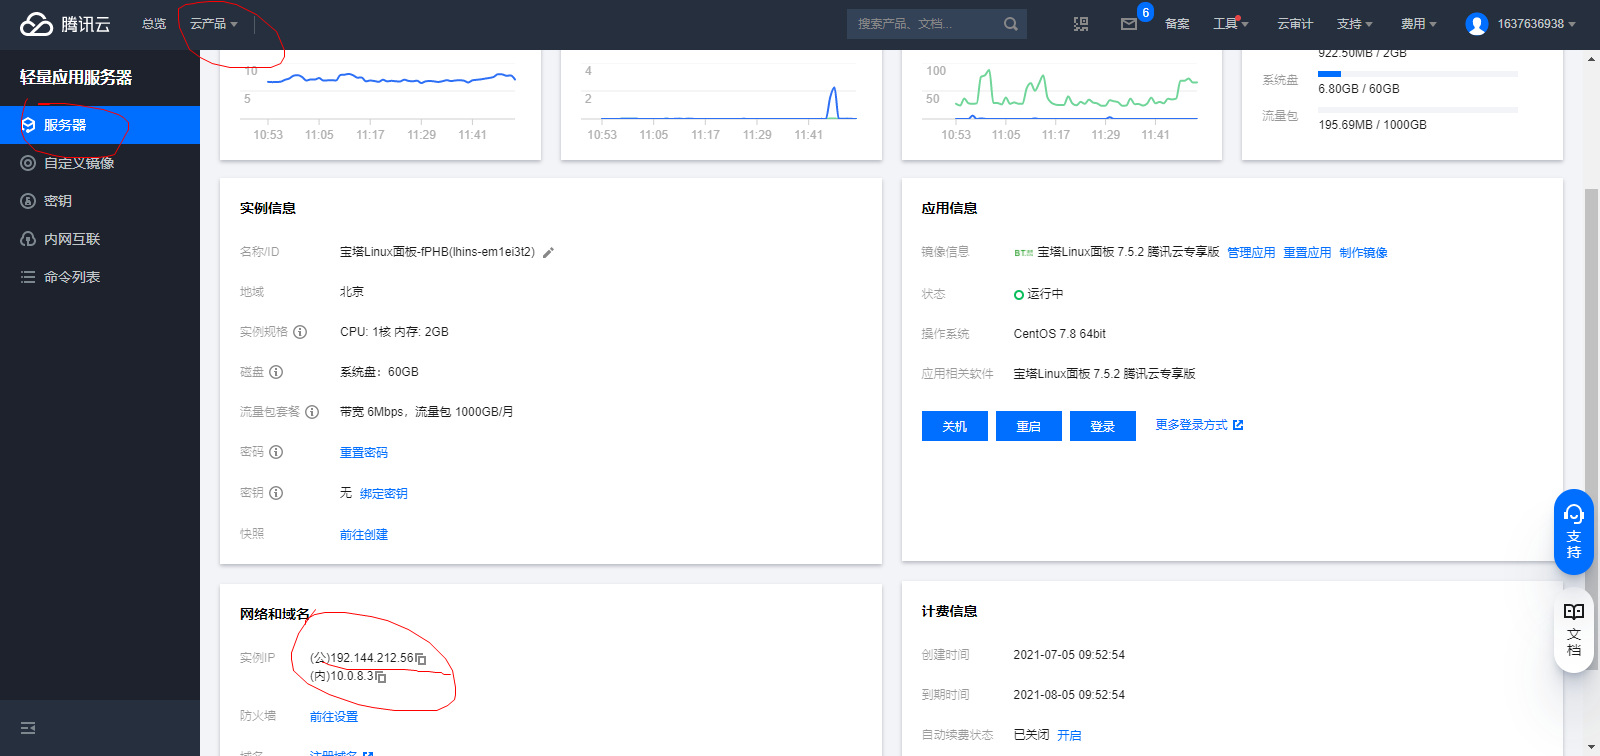Open the message mail icon
1600x756 pixels.
click(x=1129, y=24)
